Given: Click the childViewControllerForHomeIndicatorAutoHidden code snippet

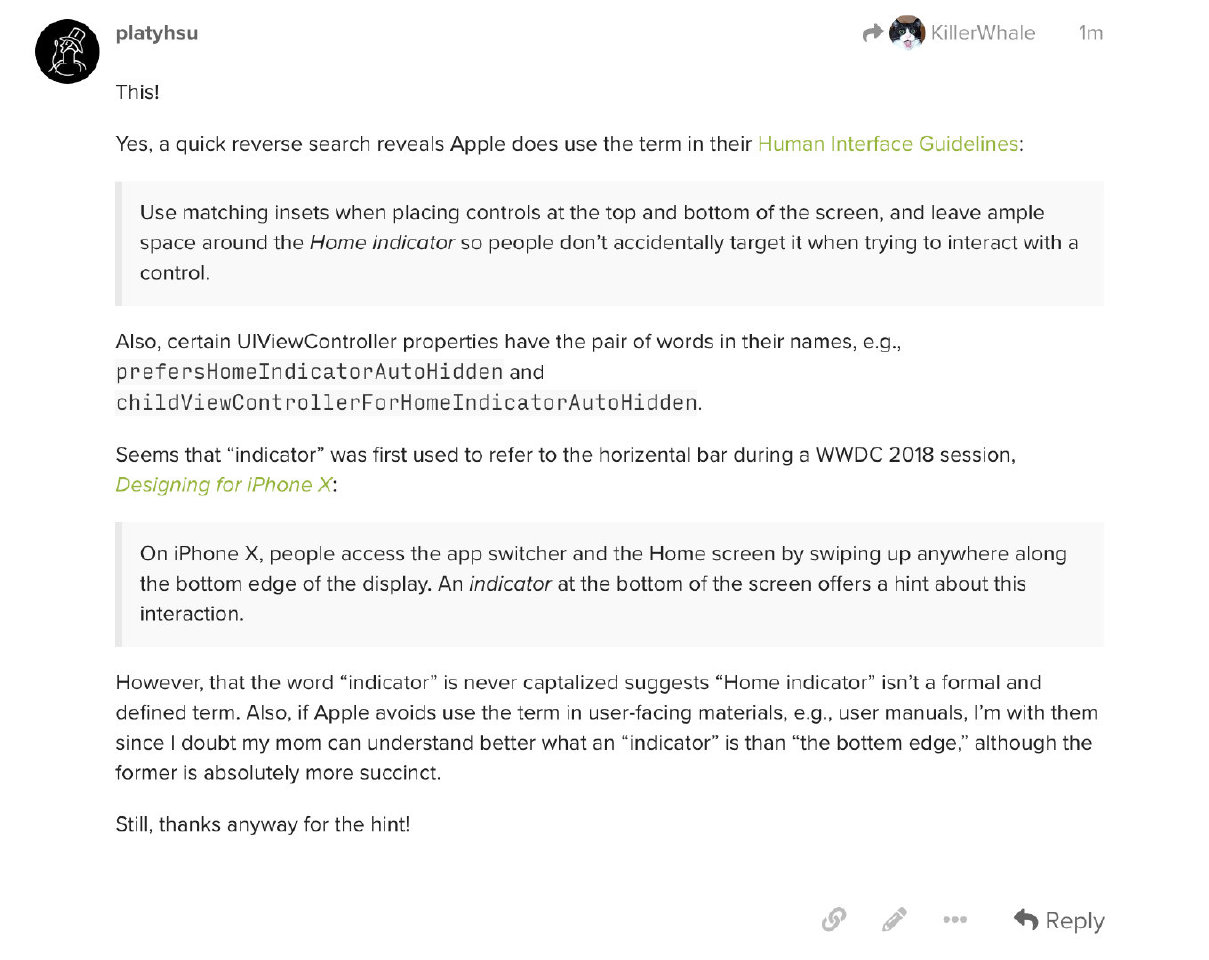Looking at the screenshot, I should click(406, 403).
